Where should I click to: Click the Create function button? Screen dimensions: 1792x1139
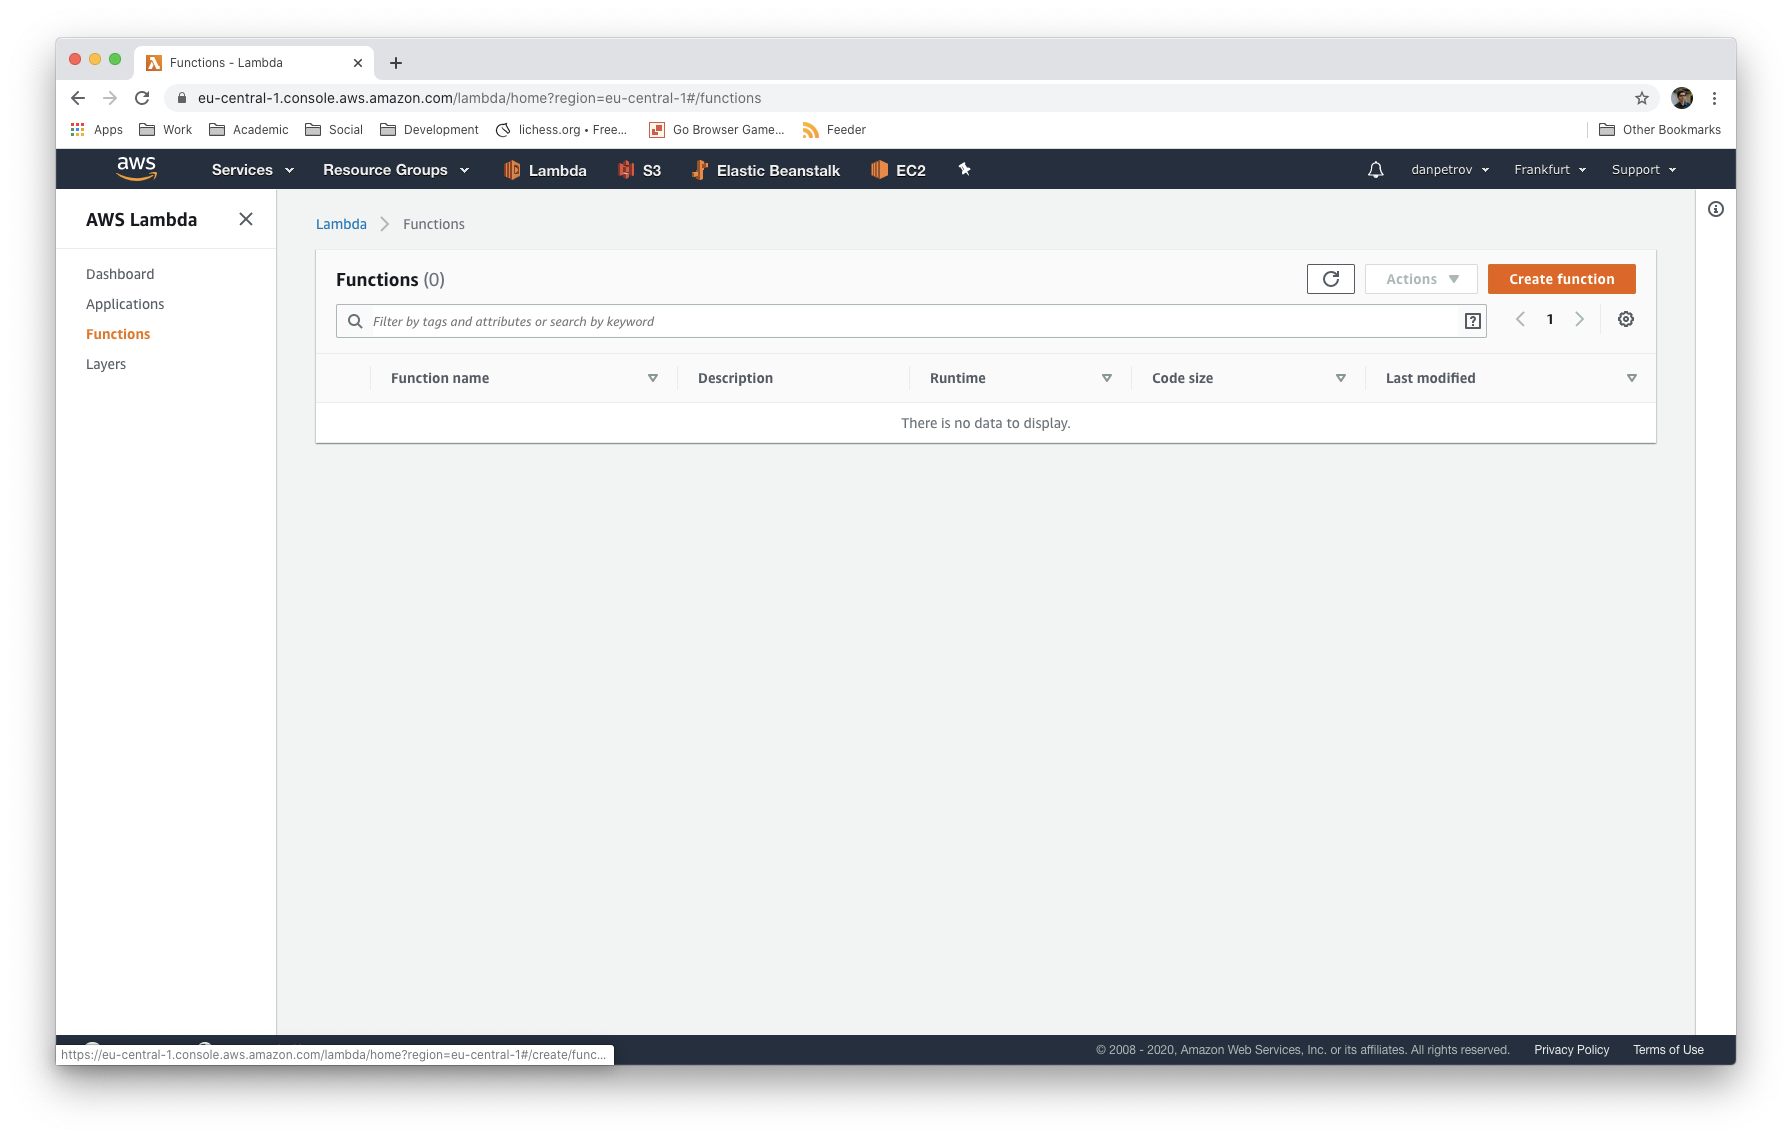[1561, 278]
